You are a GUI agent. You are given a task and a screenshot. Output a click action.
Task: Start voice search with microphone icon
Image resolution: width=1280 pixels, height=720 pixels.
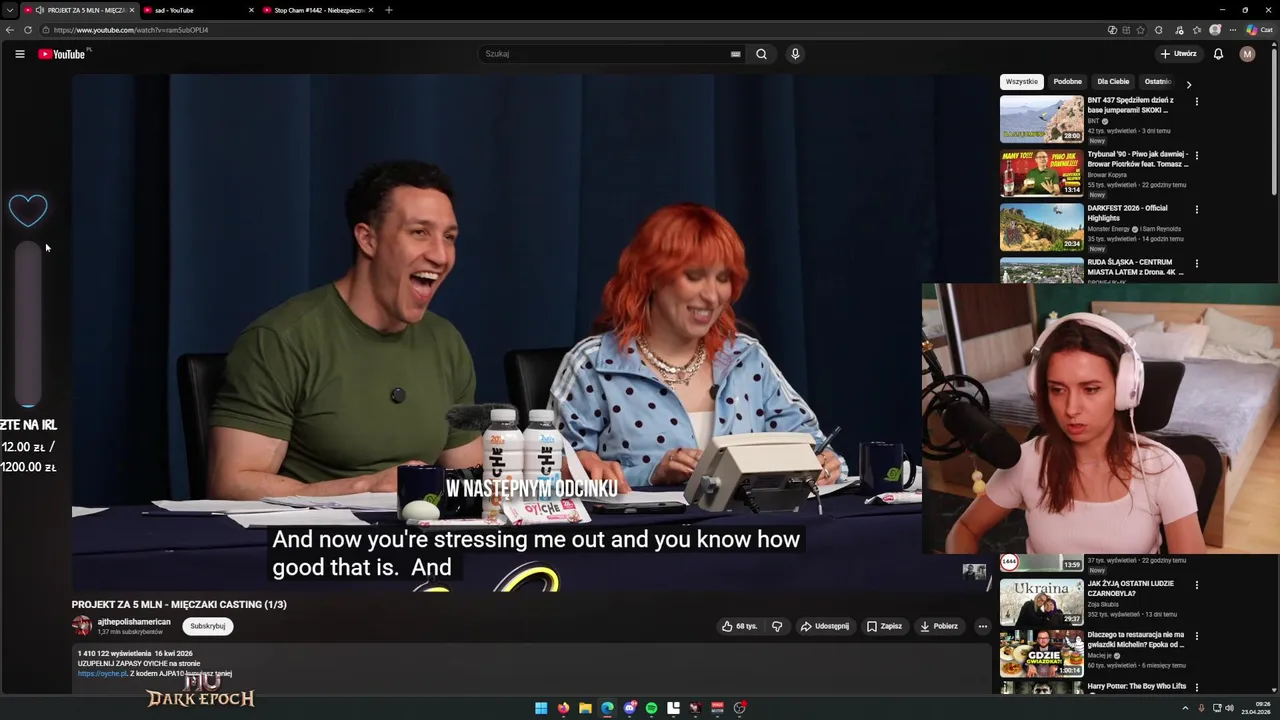[795, 54]
